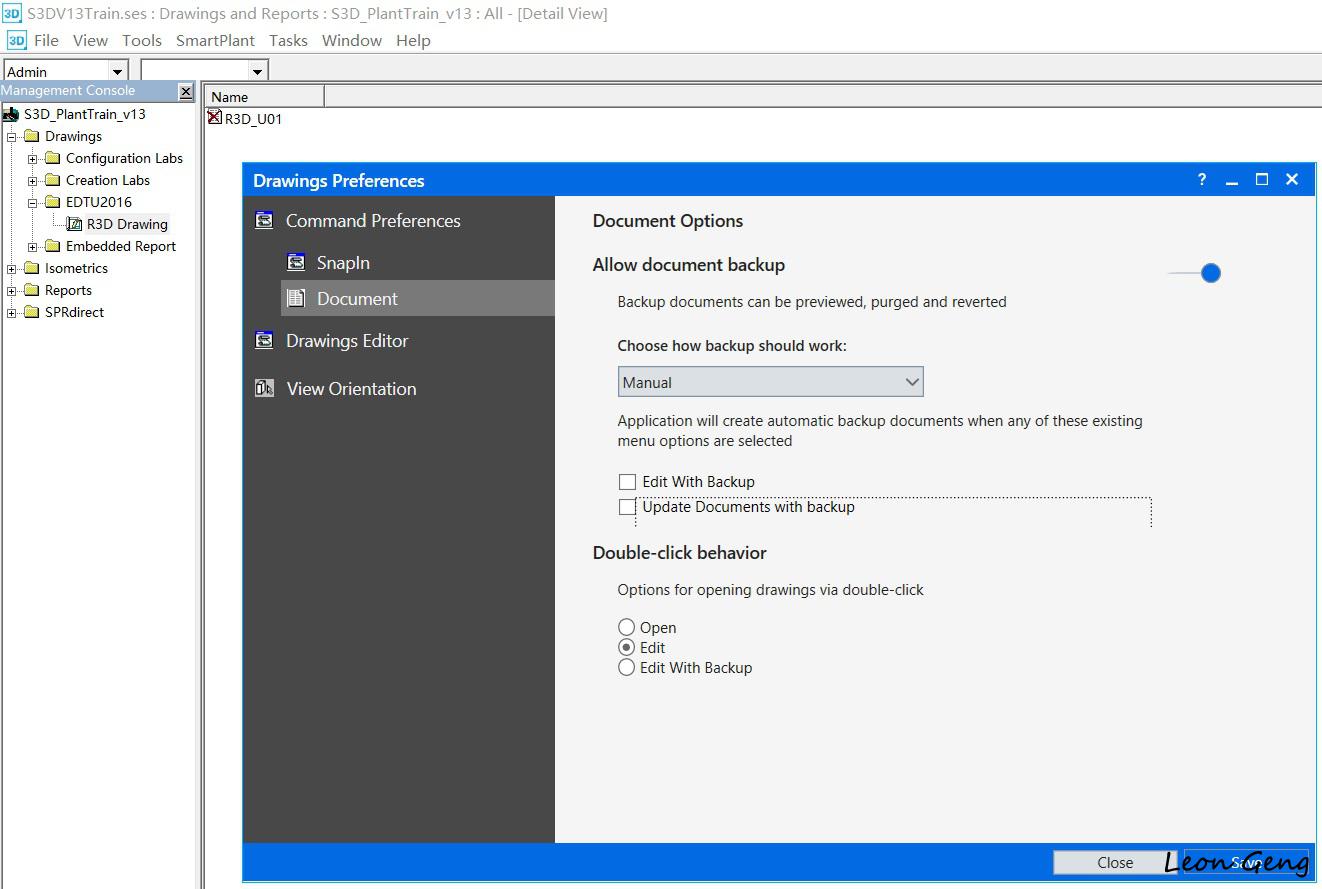This screenshot has height=889, width=1322.
Task: Click the View Orientation icon
Action: pyautogui.click(x=264, y=388)
